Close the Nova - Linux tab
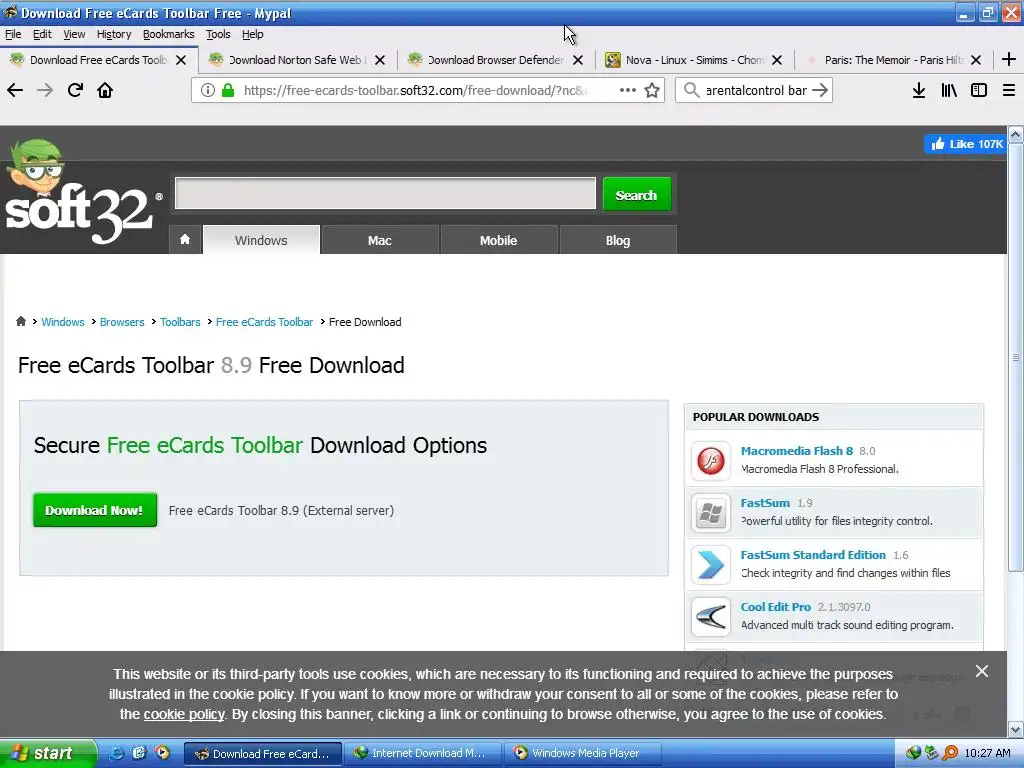Viewport: 1024px width, 768px height. [x=776, y=60]
